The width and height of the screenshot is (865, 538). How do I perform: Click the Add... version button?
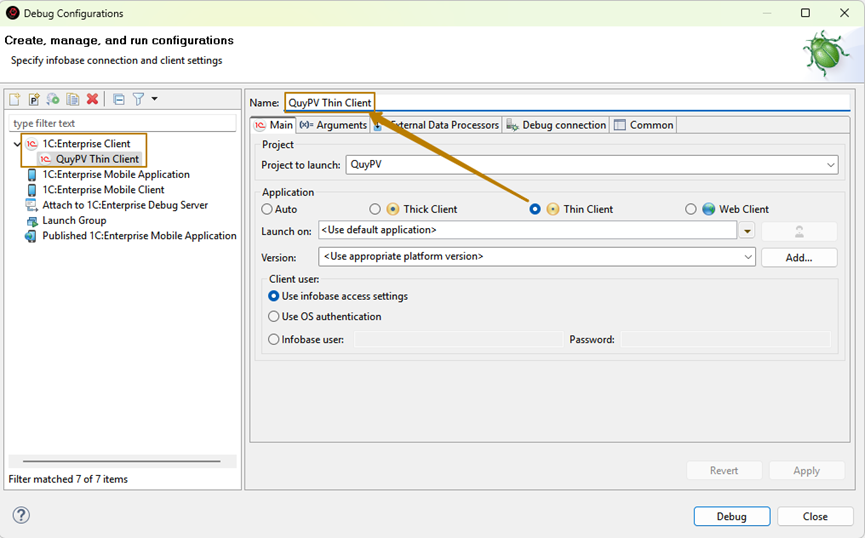[798, 257]
